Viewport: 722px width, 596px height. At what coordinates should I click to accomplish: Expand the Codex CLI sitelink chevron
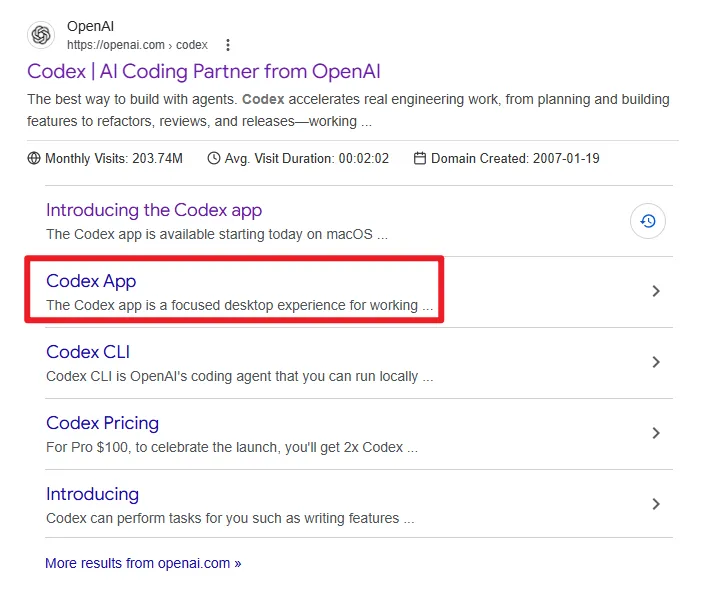point(656,362)
